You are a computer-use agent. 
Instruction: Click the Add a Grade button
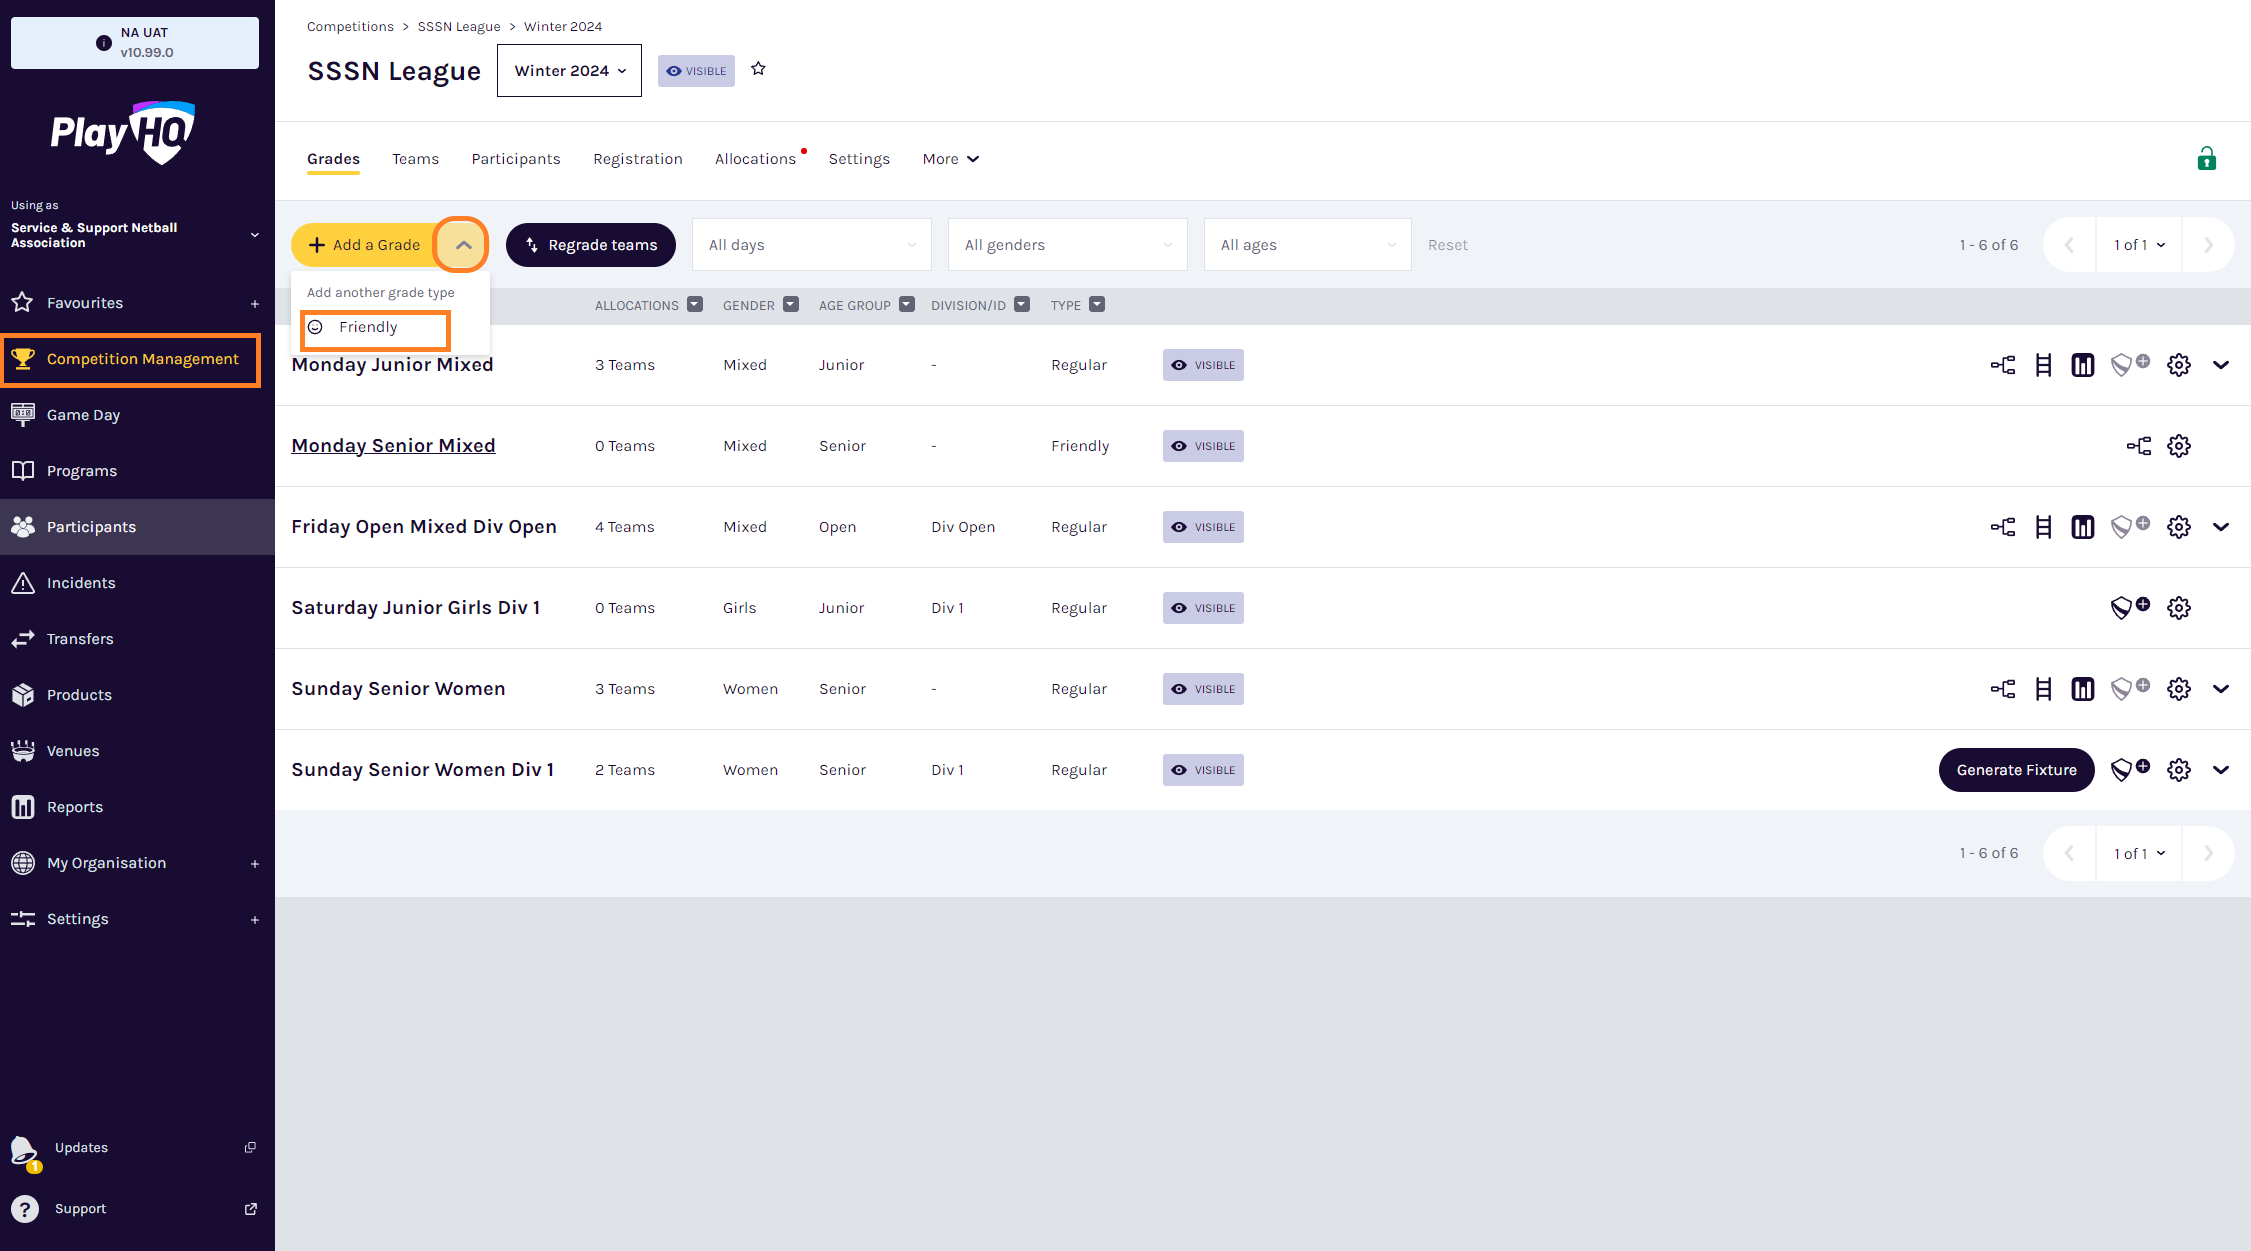coord(364,245)
